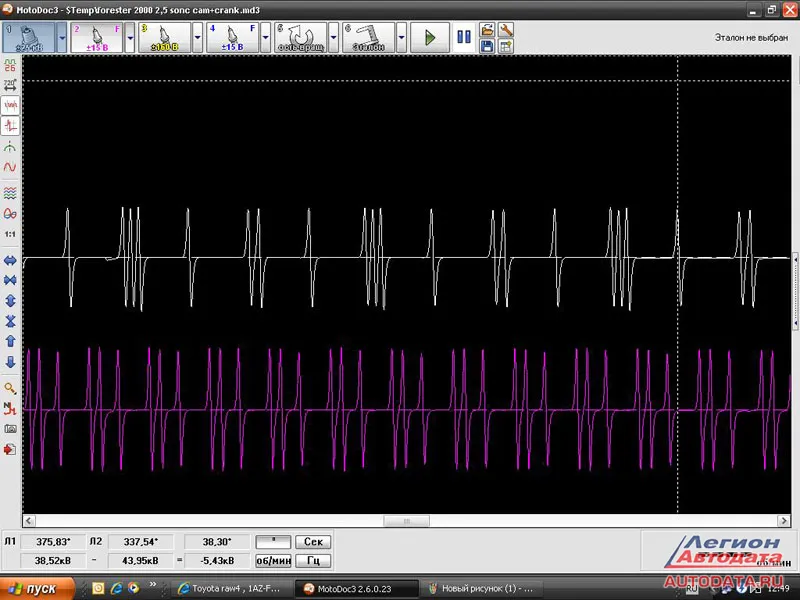Click the 38,52кВ voltage value
Screen dimensions: 800x600
click(x=54, y=561)
